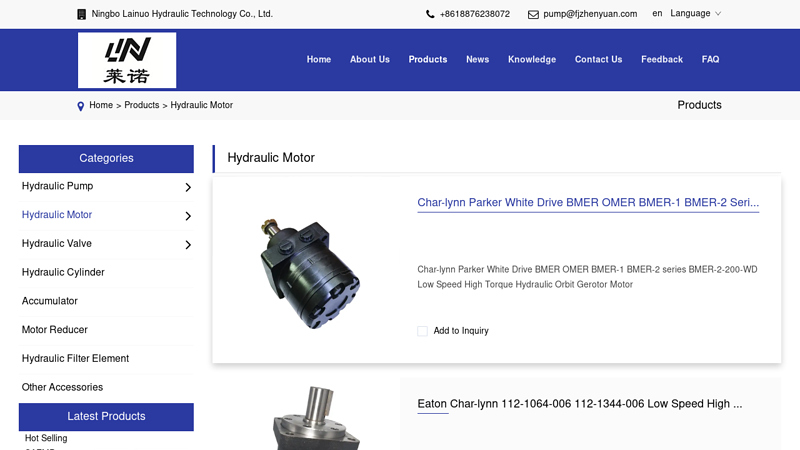Screen dimensions: 800x450
Task: Click the email pump@fjzhenyuan.com
Action: (x=590, y=14)
